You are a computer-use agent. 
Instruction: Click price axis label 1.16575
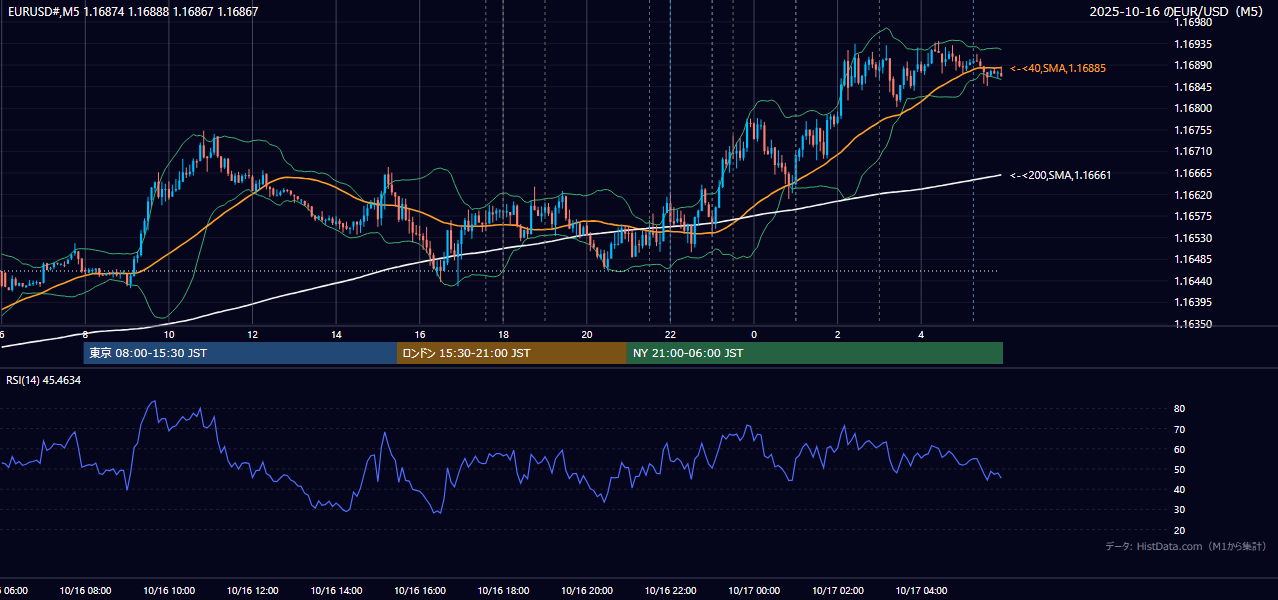pyautogui.click(x=1194, y=216)
